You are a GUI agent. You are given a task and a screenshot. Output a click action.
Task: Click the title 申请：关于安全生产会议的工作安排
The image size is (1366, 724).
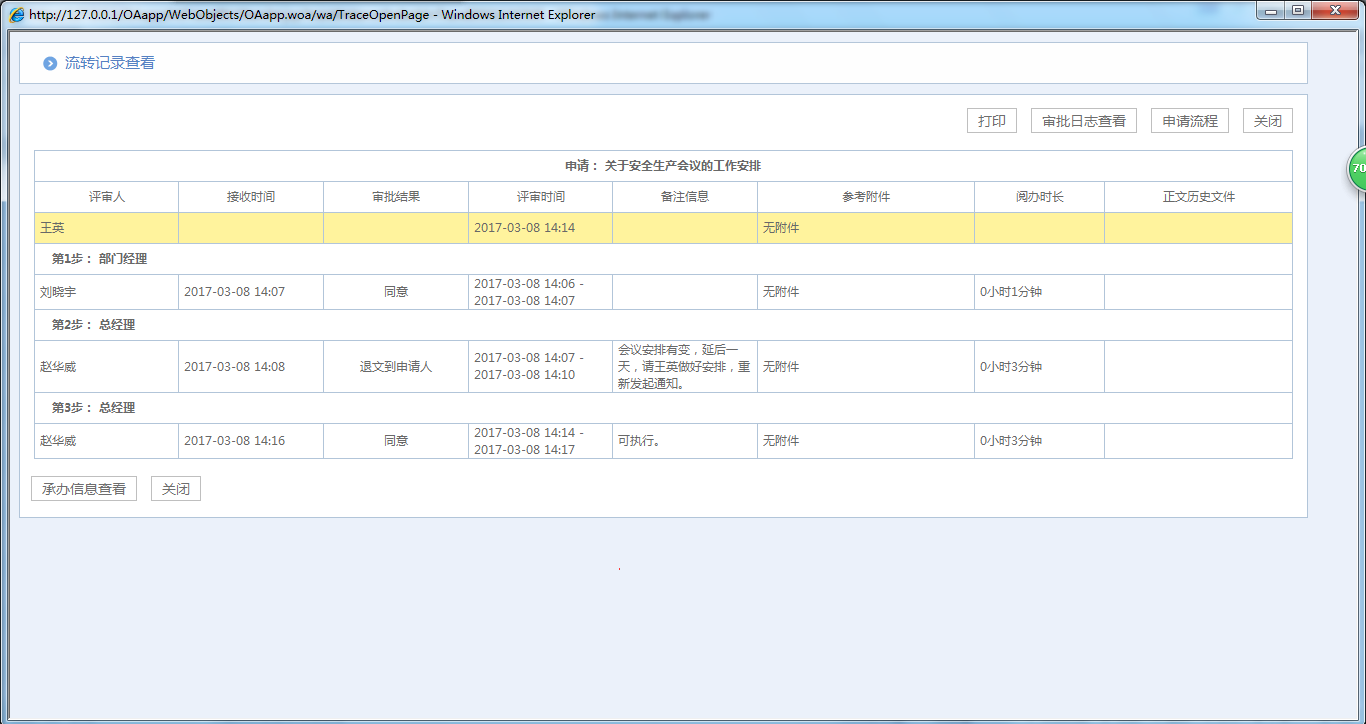click(x=663, y=166)
